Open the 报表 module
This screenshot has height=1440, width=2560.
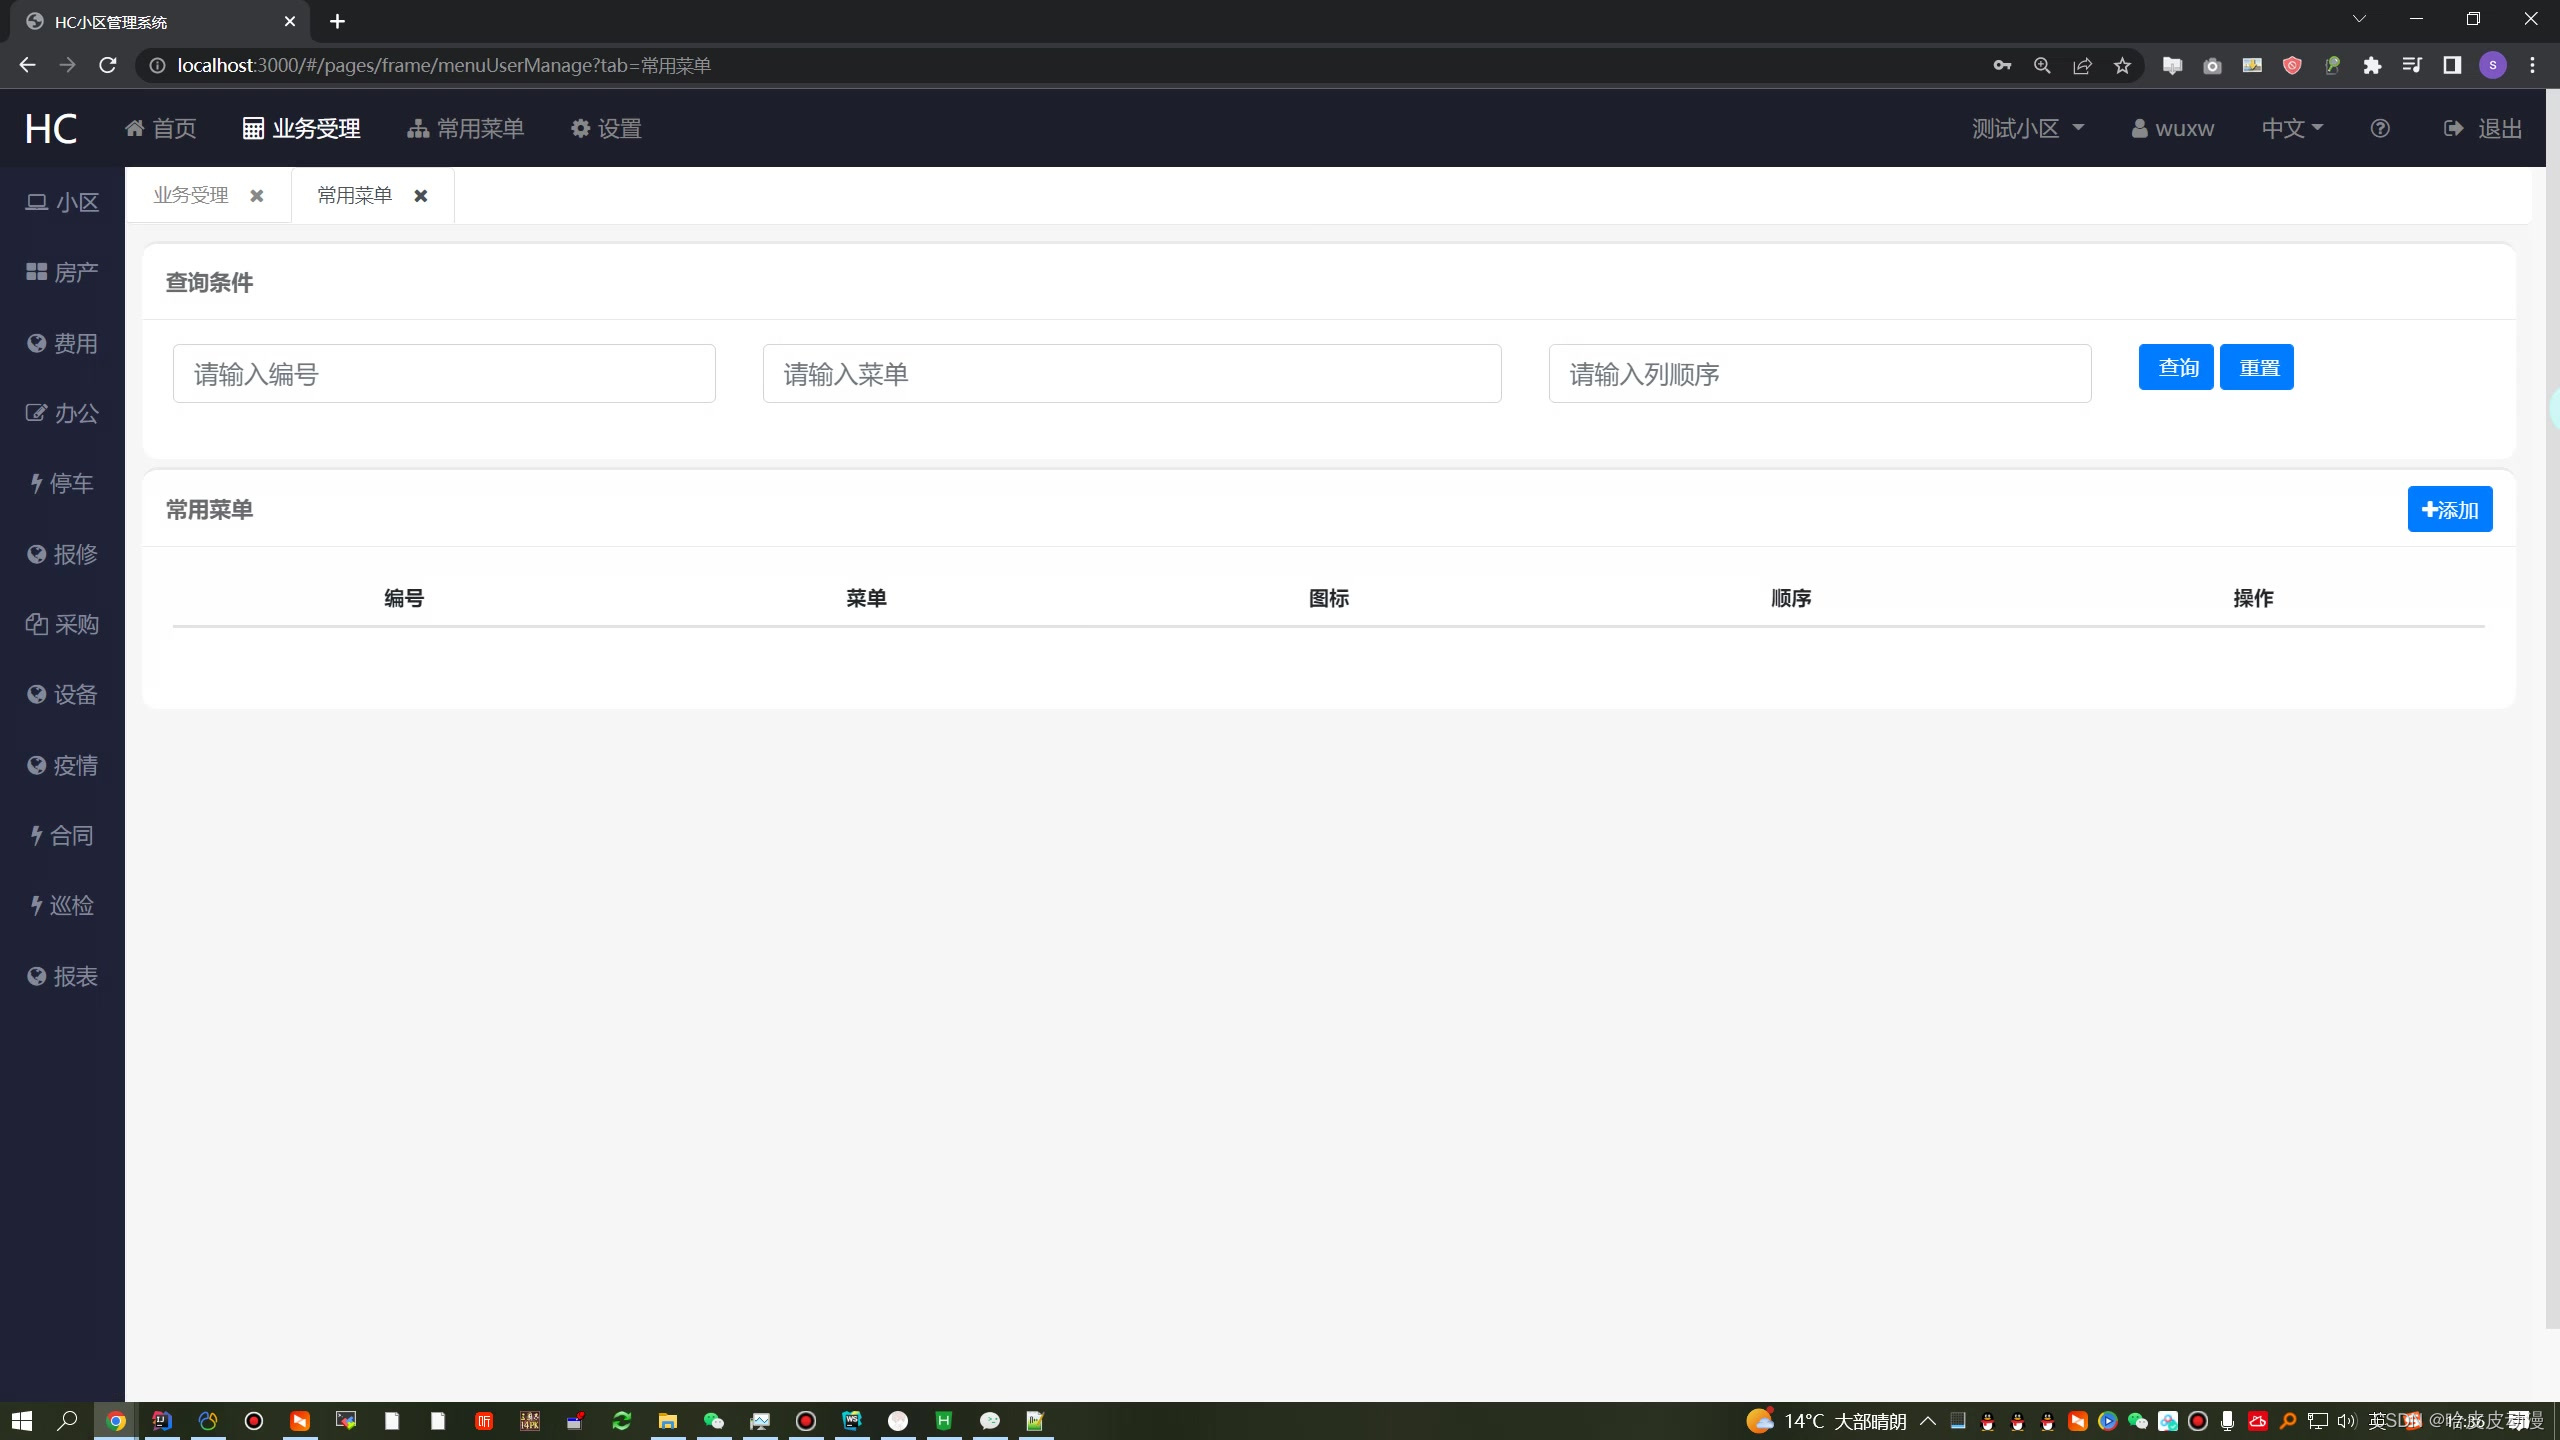[x=62, y=976]
